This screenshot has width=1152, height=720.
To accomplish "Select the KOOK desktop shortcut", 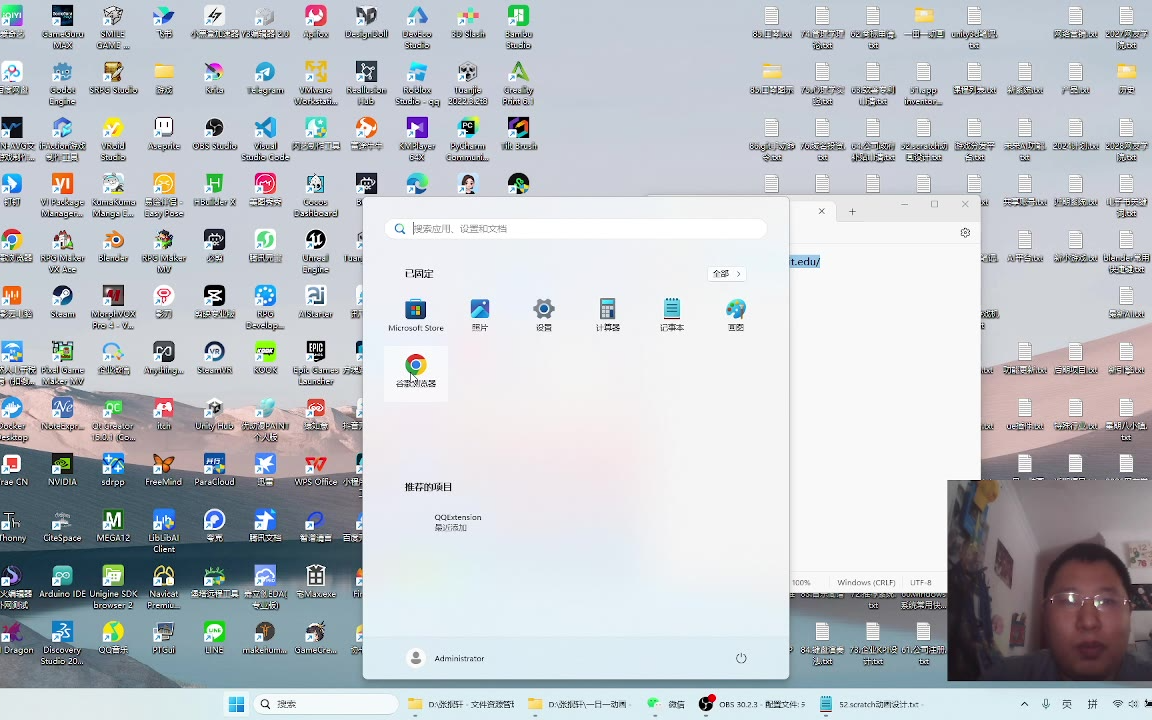I will [x=265, y=358].
